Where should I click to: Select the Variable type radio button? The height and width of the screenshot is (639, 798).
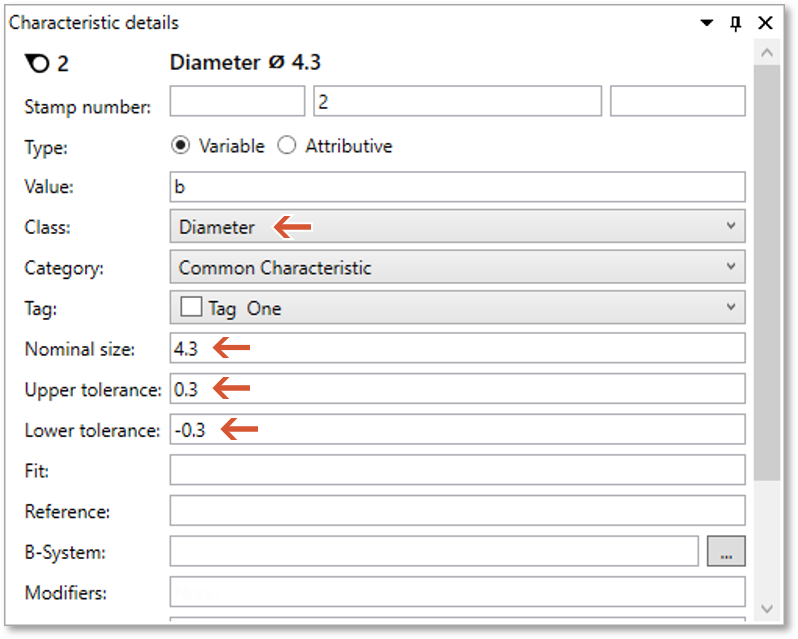coord(180,146)
